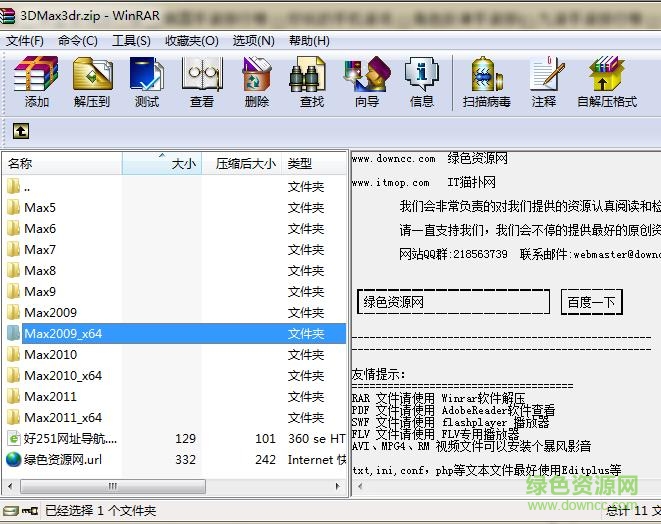Click status text 已经选择 1 个文件夹

100,511
